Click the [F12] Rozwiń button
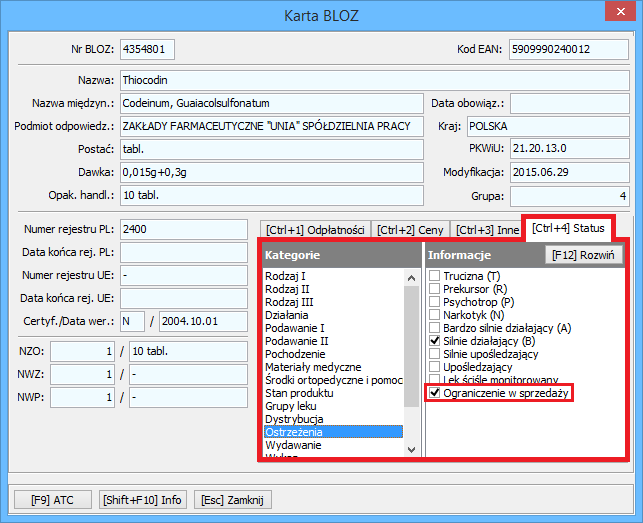This screenshot has height=523, width=643. 583,255
